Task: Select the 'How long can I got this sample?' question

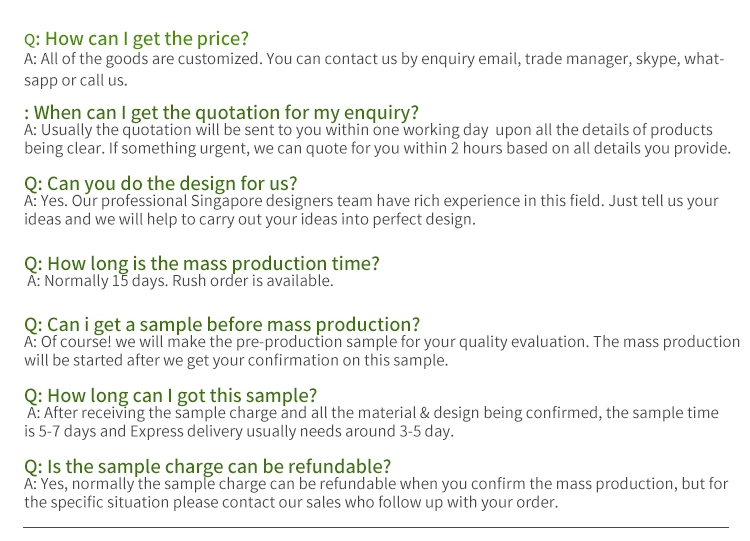Action: tap(170, 396)
